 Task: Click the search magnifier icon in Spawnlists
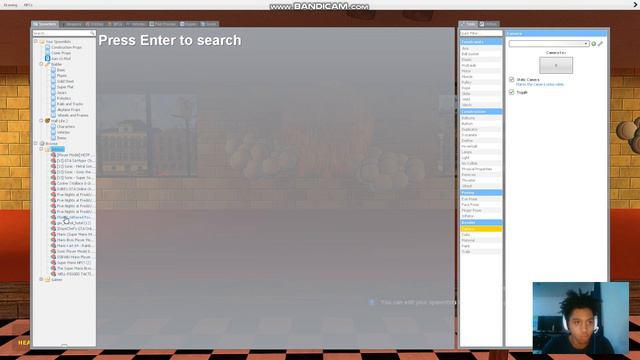point(93,33)
